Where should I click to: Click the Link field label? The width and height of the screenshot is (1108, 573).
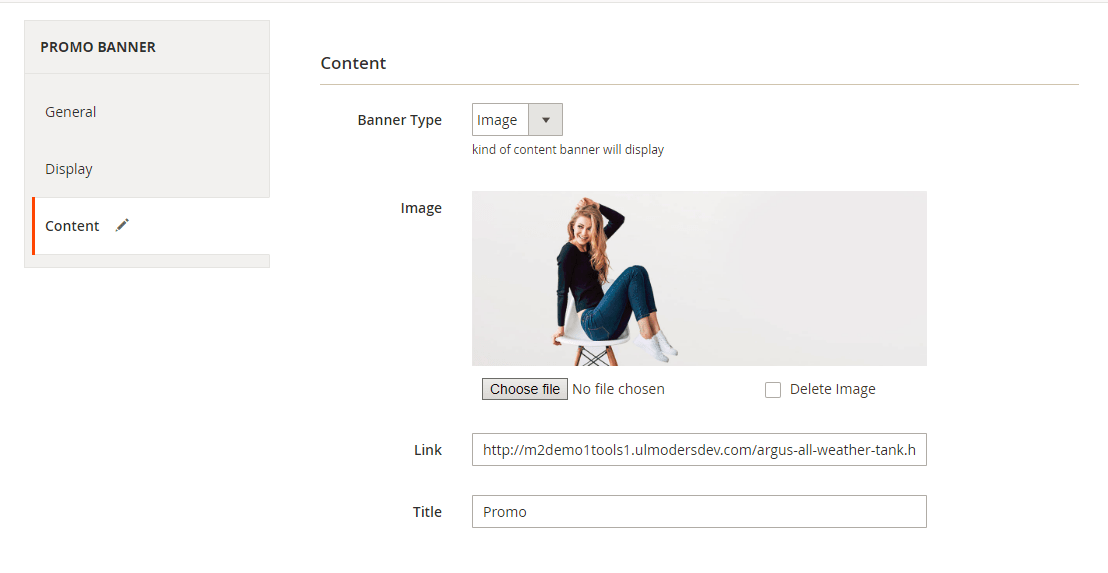427,450
